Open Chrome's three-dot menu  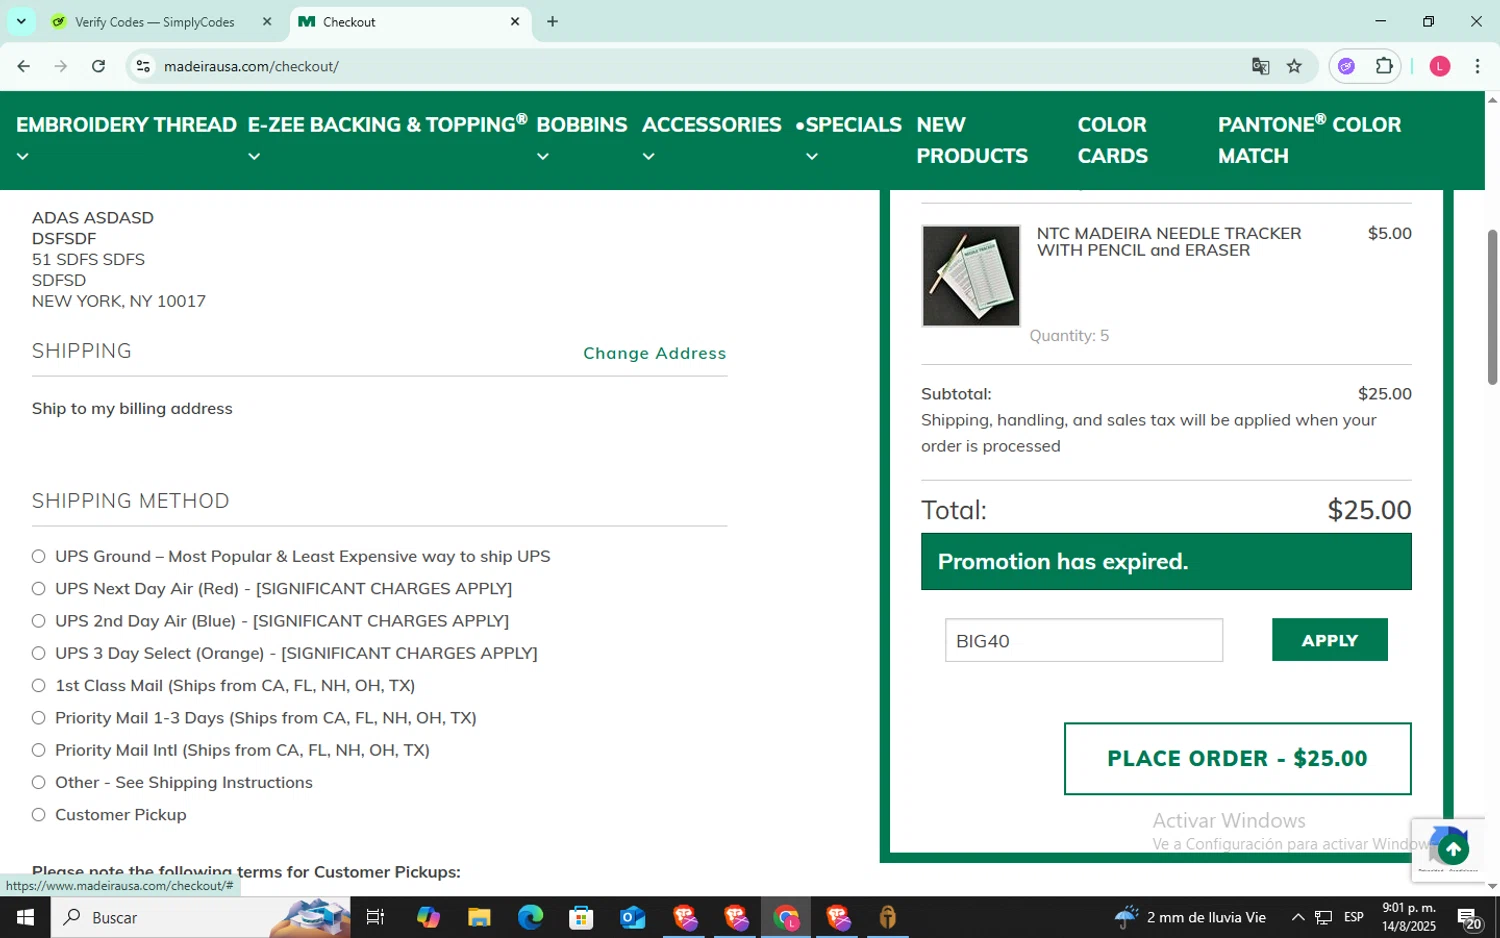1477,66
